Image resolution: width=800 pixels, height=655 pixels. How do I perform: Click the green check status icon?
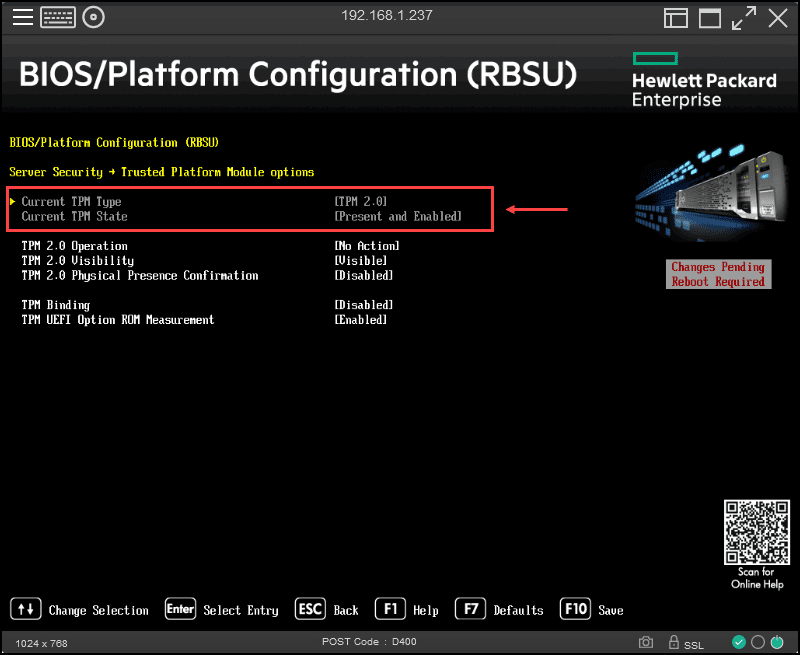(739, 642)
